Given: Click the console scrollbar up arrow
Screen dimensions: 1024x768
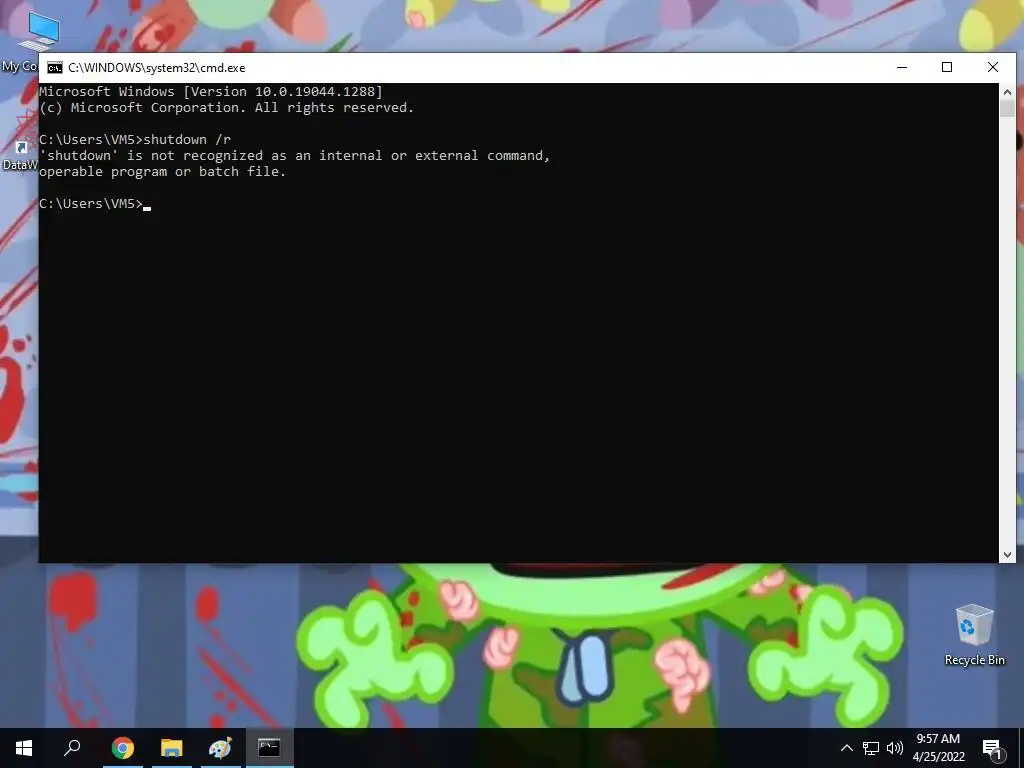Looking at the screenshot, I should click(x=1007, y=92).
